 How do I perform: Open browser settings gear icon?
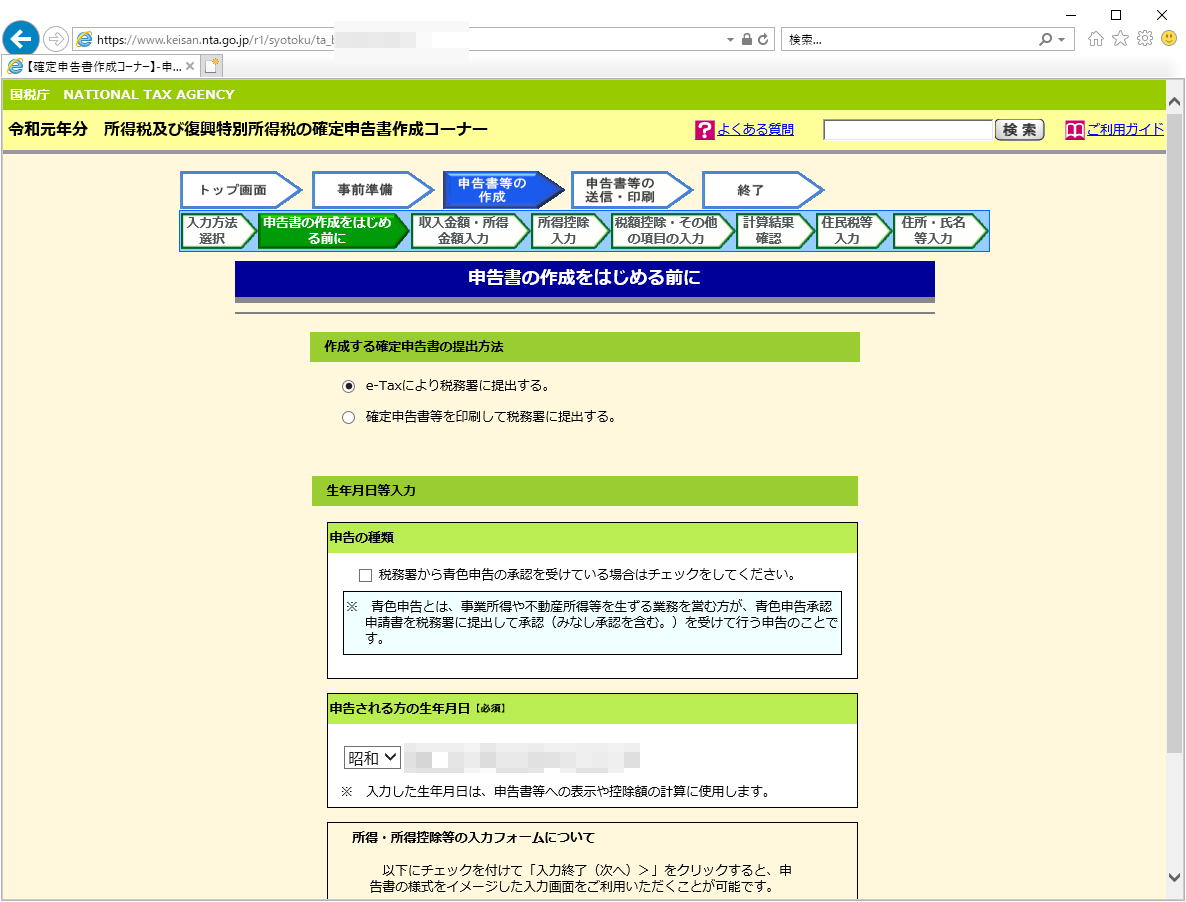pos(1144,39)
